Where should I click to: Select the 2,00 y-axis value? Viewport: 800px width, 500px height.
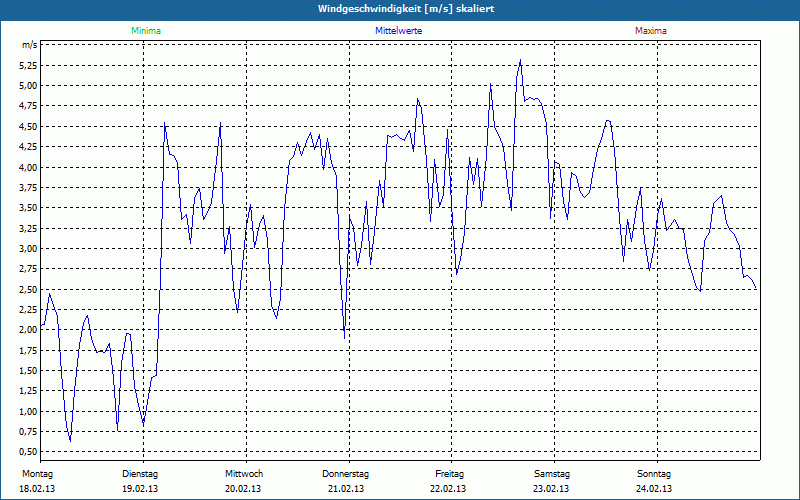tap(29, 330)
